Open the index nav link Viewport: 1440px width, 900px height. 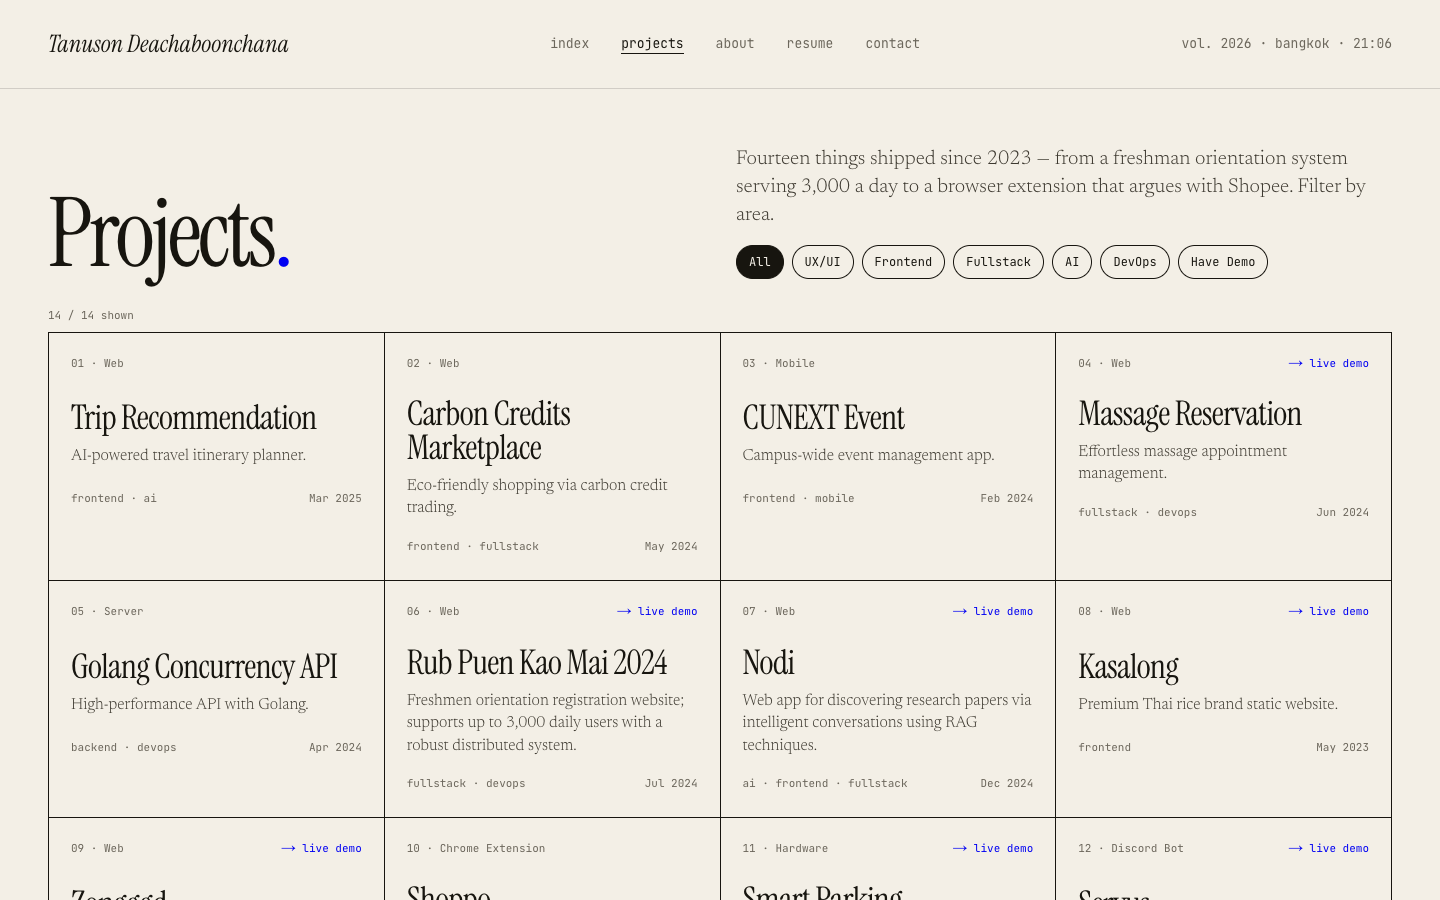point(569,43)
